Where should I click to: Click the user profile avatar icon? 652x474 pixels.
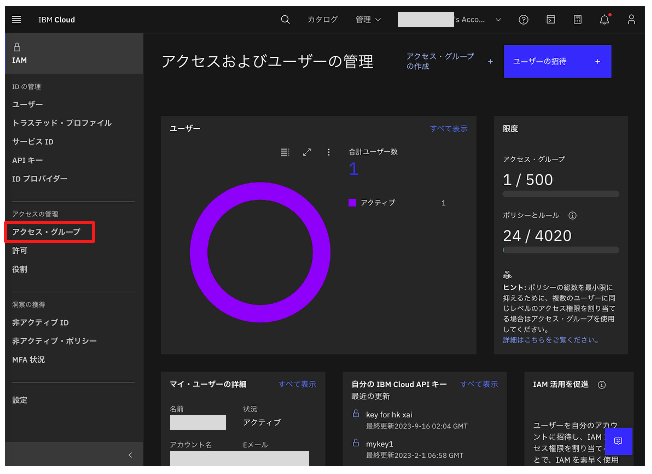(x=631, y=19)
